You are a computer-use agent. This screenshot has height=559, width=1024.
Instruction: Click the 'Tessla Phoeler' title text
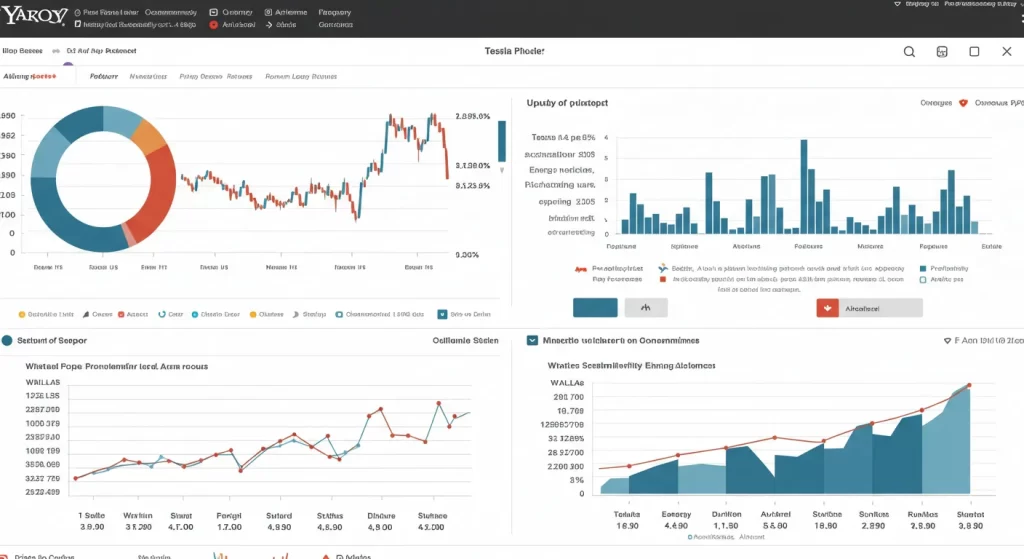coord(515,51)
